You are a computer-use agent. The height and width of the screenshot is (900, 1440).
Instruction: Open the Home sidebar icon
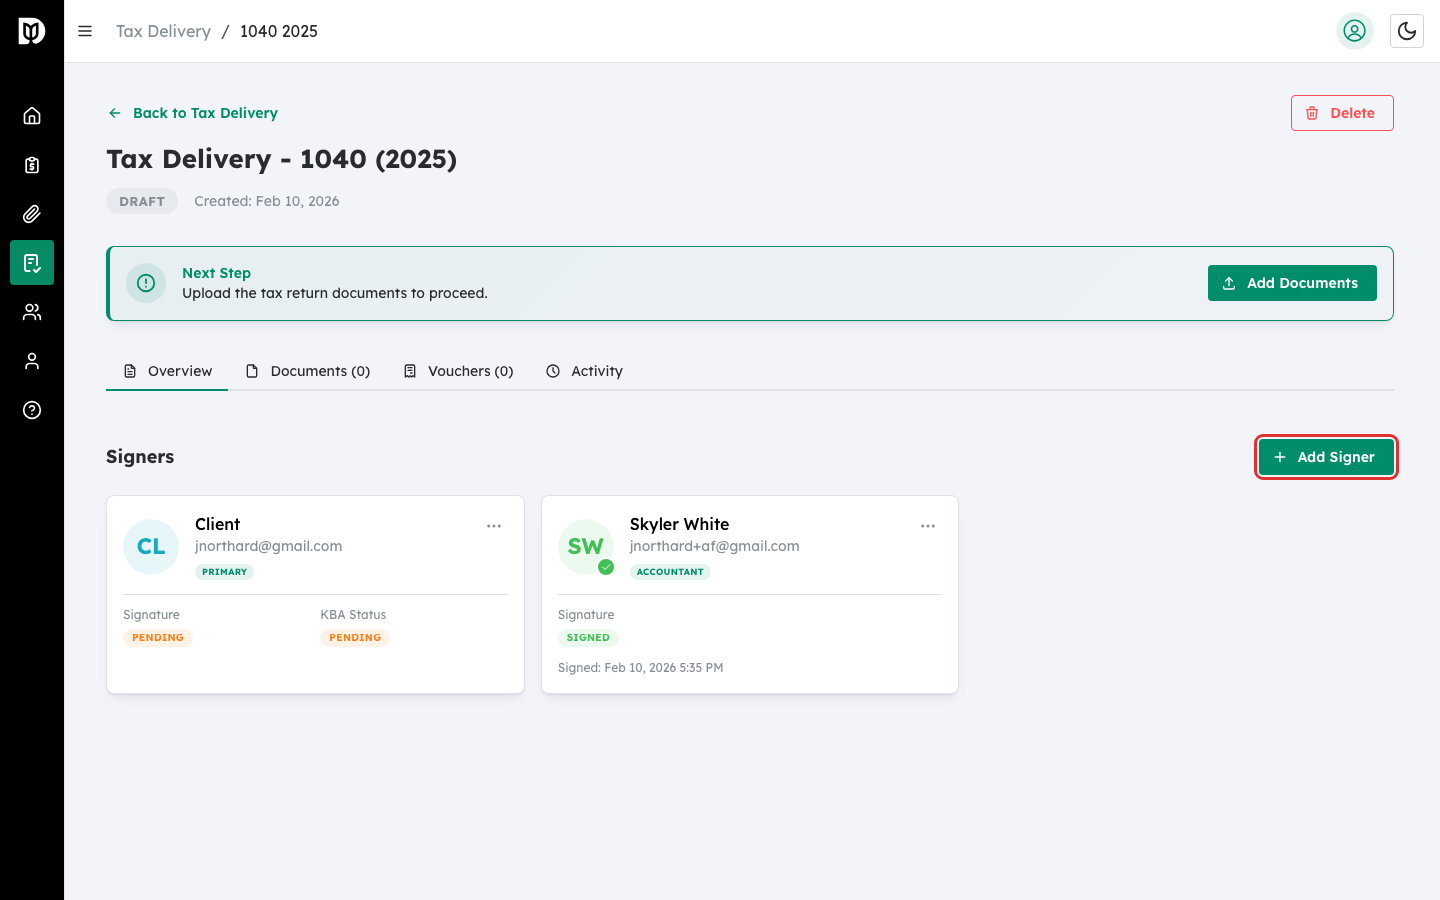[31, 115]
